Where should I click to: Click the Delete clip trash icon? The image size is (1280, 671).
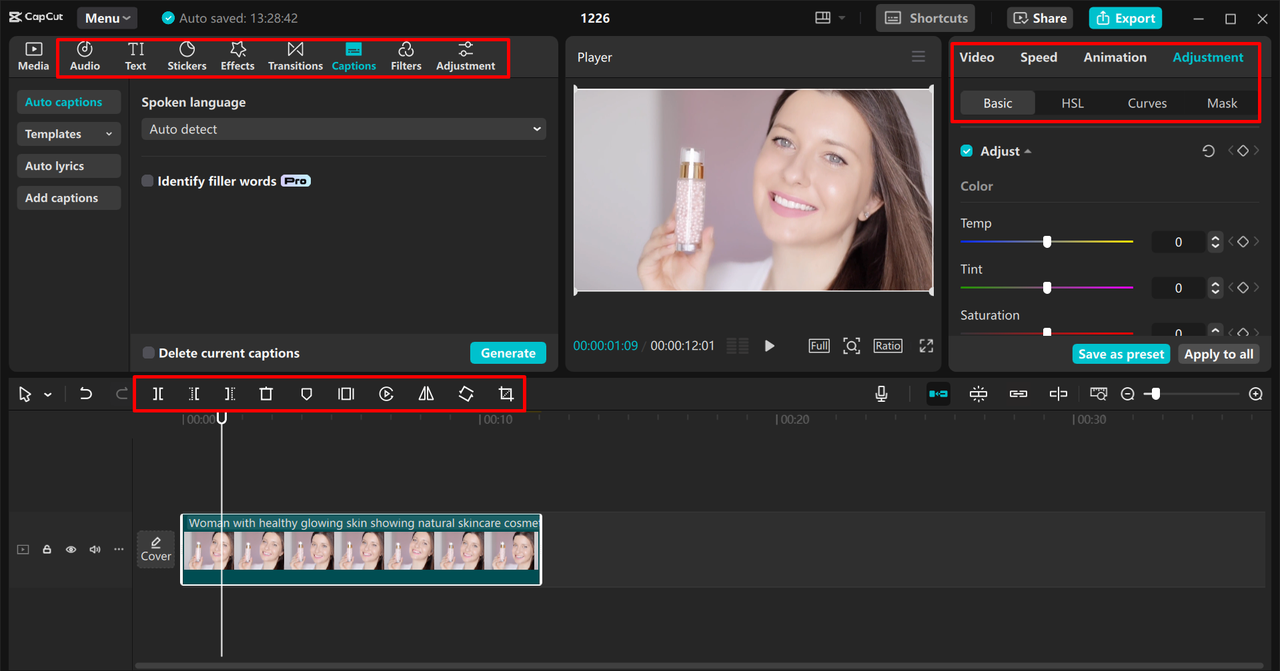tap(266, 394)
